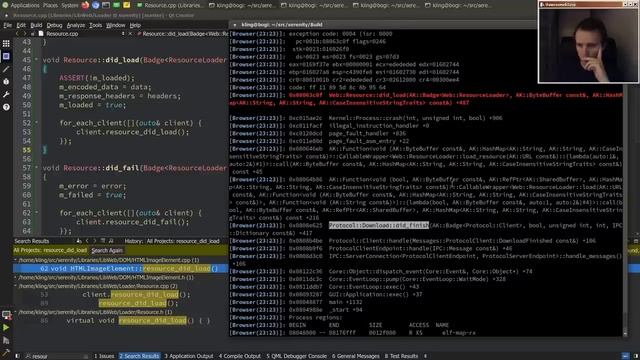The image size is (640, 360).
Task: Go to next search result item
Action: coord(95,241)
